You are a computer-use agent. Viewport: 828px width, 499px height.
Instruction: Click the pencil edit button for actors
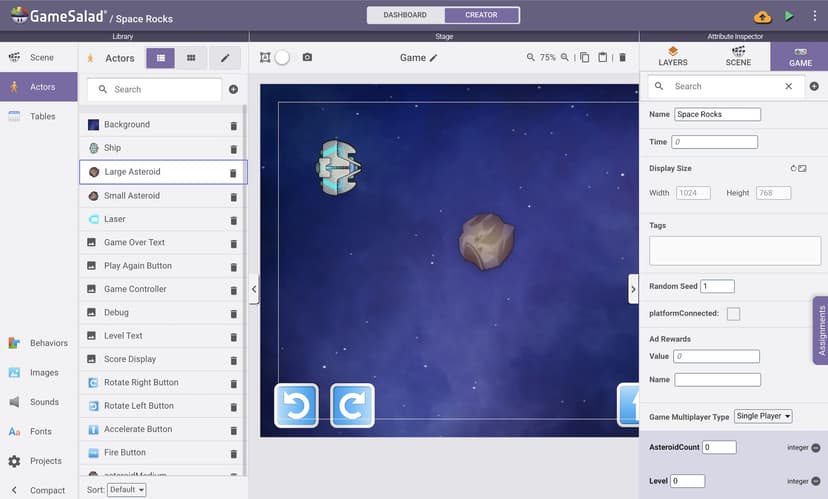click(x=225, y=58)
